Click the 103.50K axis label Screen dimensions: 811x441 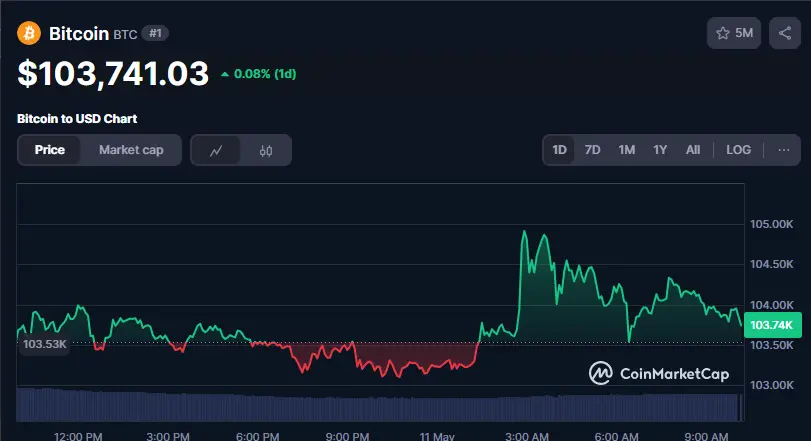771,345
